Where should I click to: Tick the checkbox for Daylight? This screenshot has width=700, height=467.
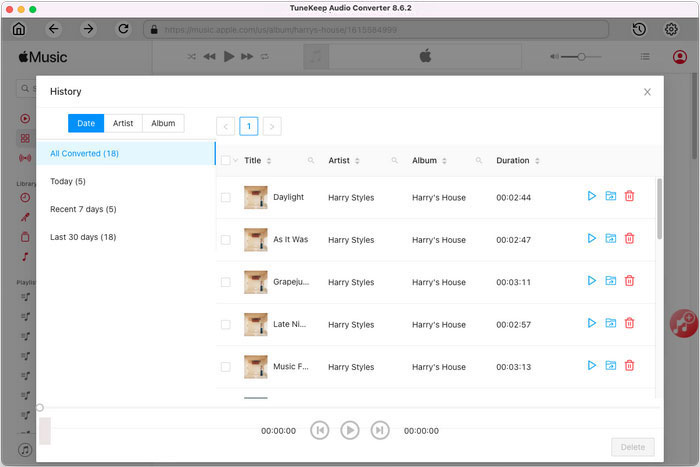pyautogui.click(x=226, y=197)
